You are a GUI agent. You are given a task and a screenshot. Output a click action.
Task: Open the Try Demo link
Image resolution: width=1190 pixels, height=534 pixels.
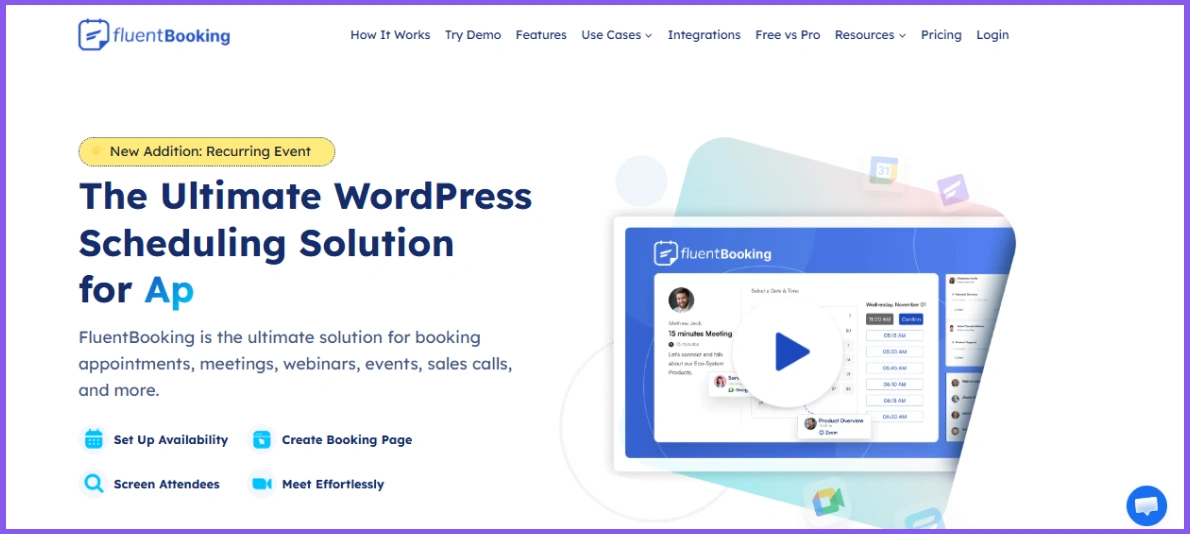473,35
